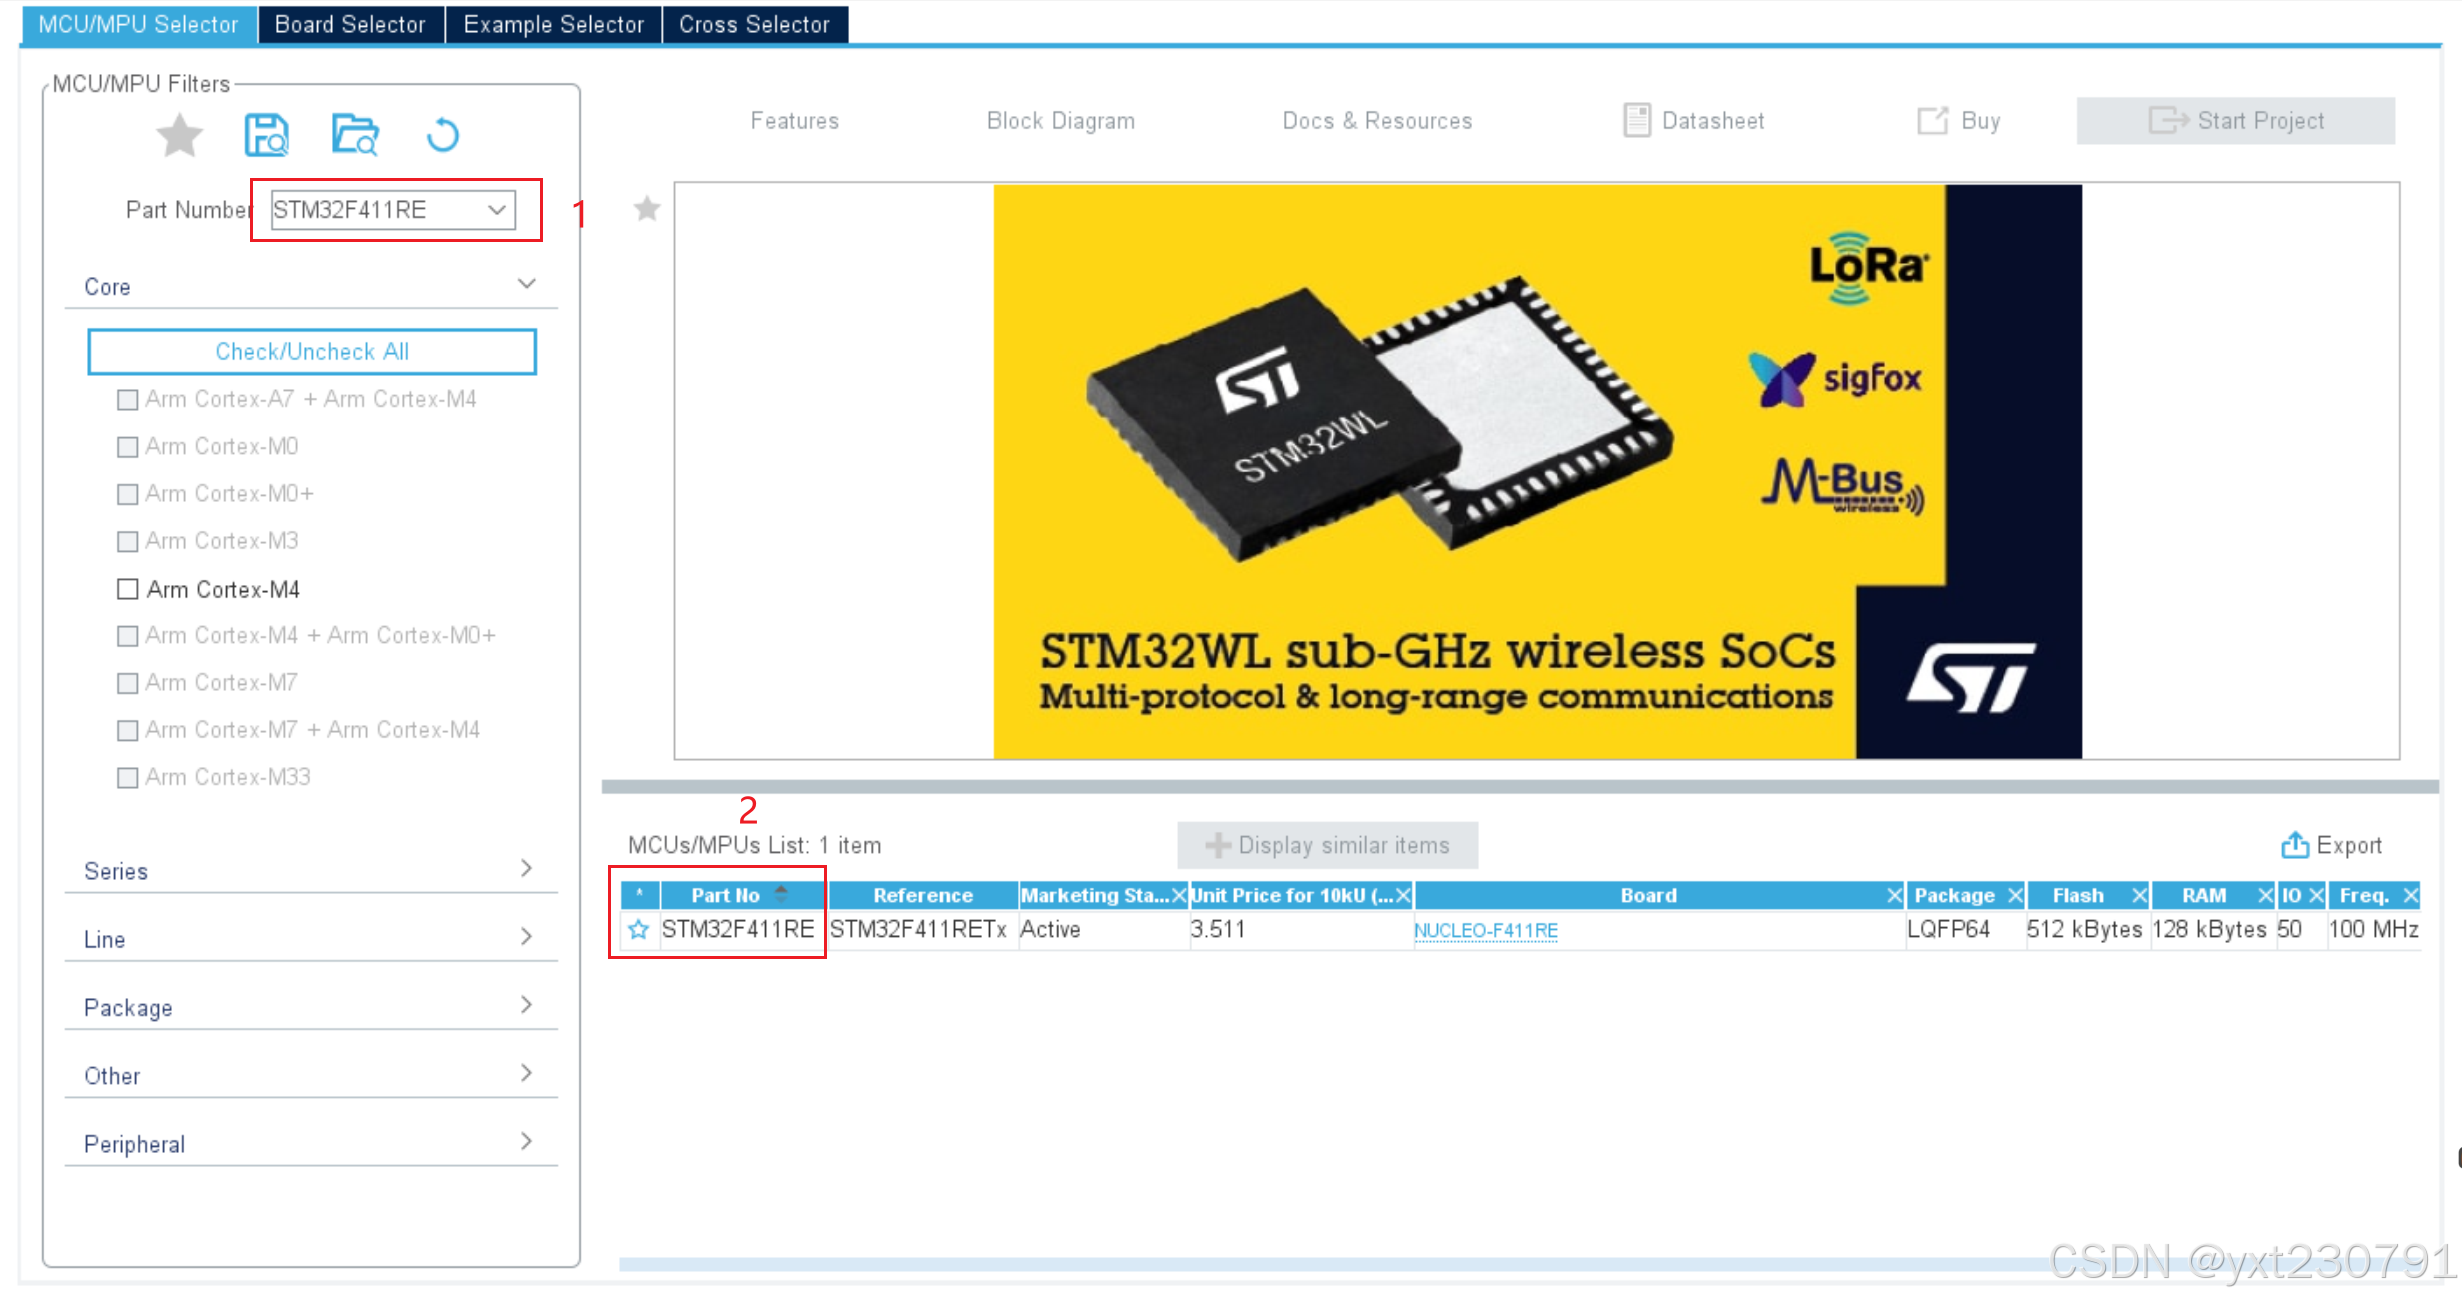Click the horizontal splitter bar below banner
Image resolution: width=2462 pixels, height=1302 pixels.
point(1519,787)
